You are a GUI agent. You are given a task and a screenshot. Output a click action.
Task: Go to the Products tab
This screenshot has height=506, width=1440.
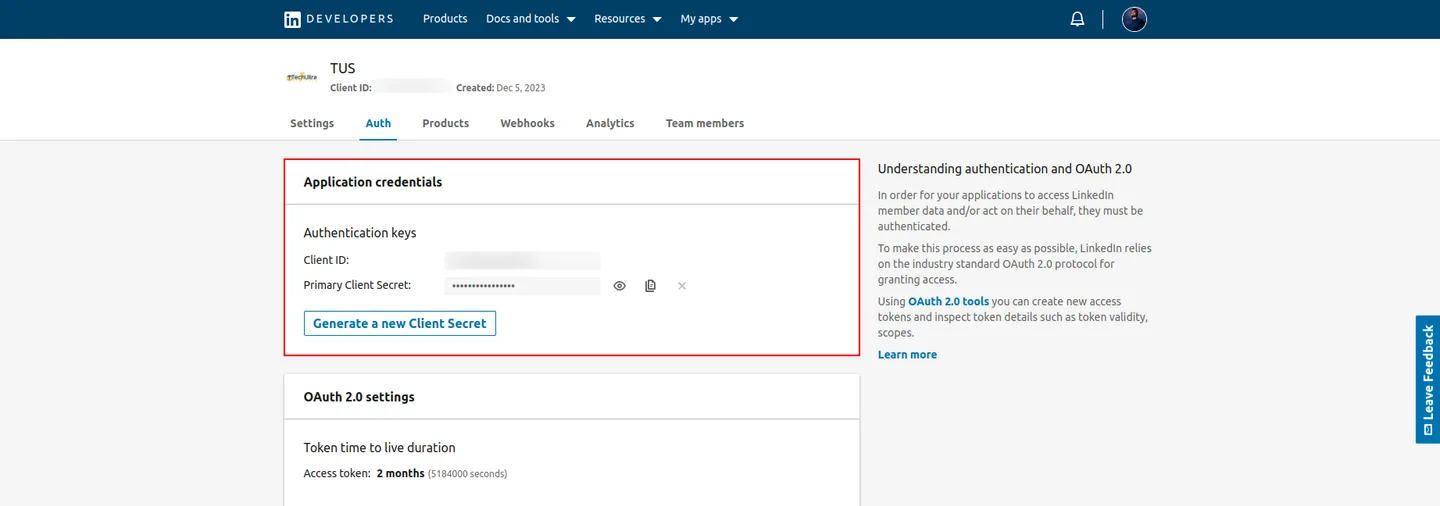click(x=445, y=123)
